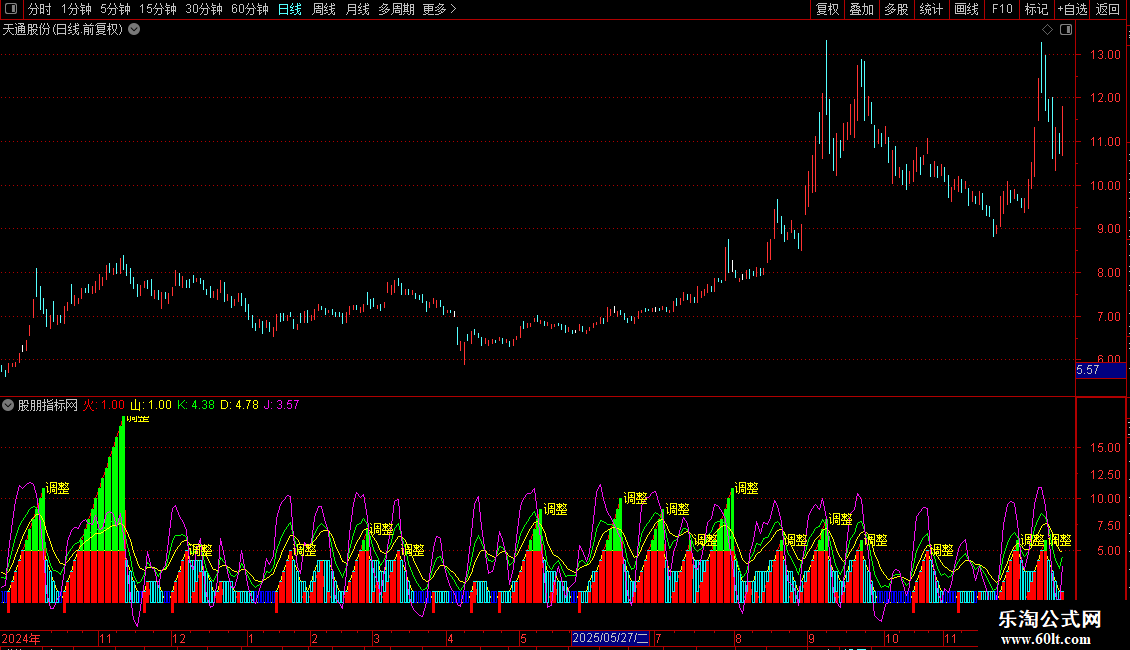Click the diamond icon in chart corner
Screen dimensions: 1130x650
click(1047, 30)
